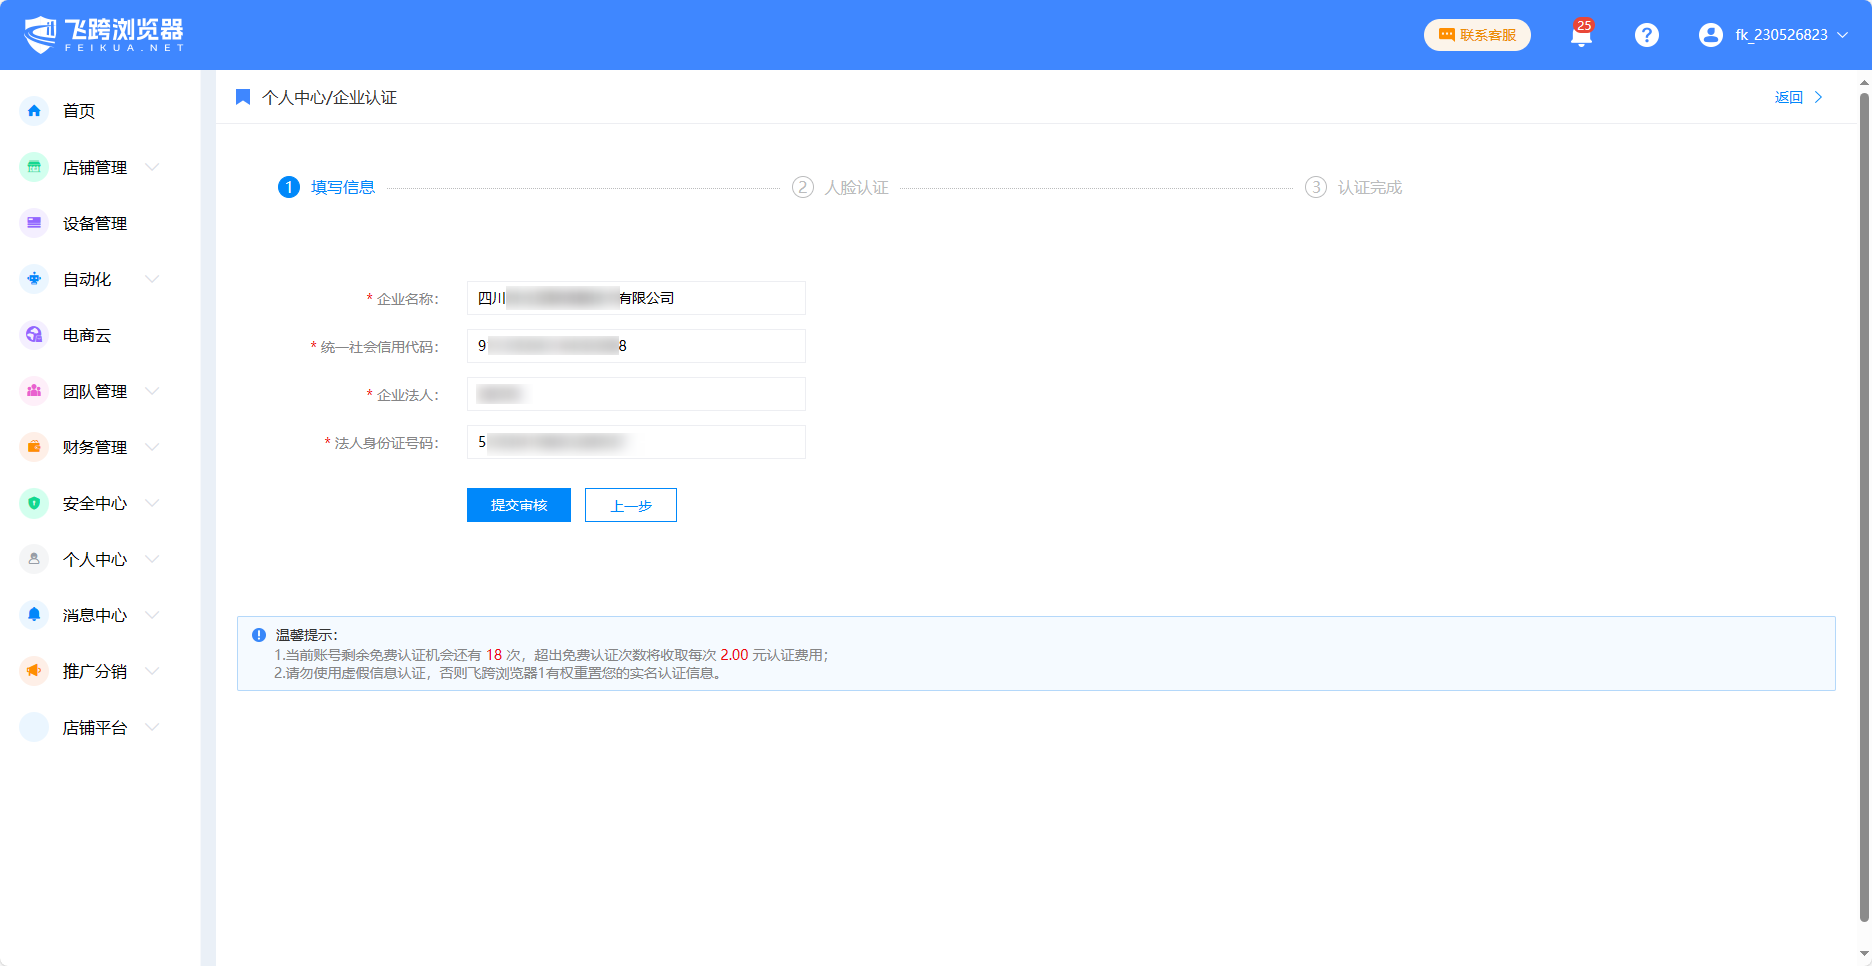Click the home icon in sidebar

pyautogui.click(x=34, y=111)
